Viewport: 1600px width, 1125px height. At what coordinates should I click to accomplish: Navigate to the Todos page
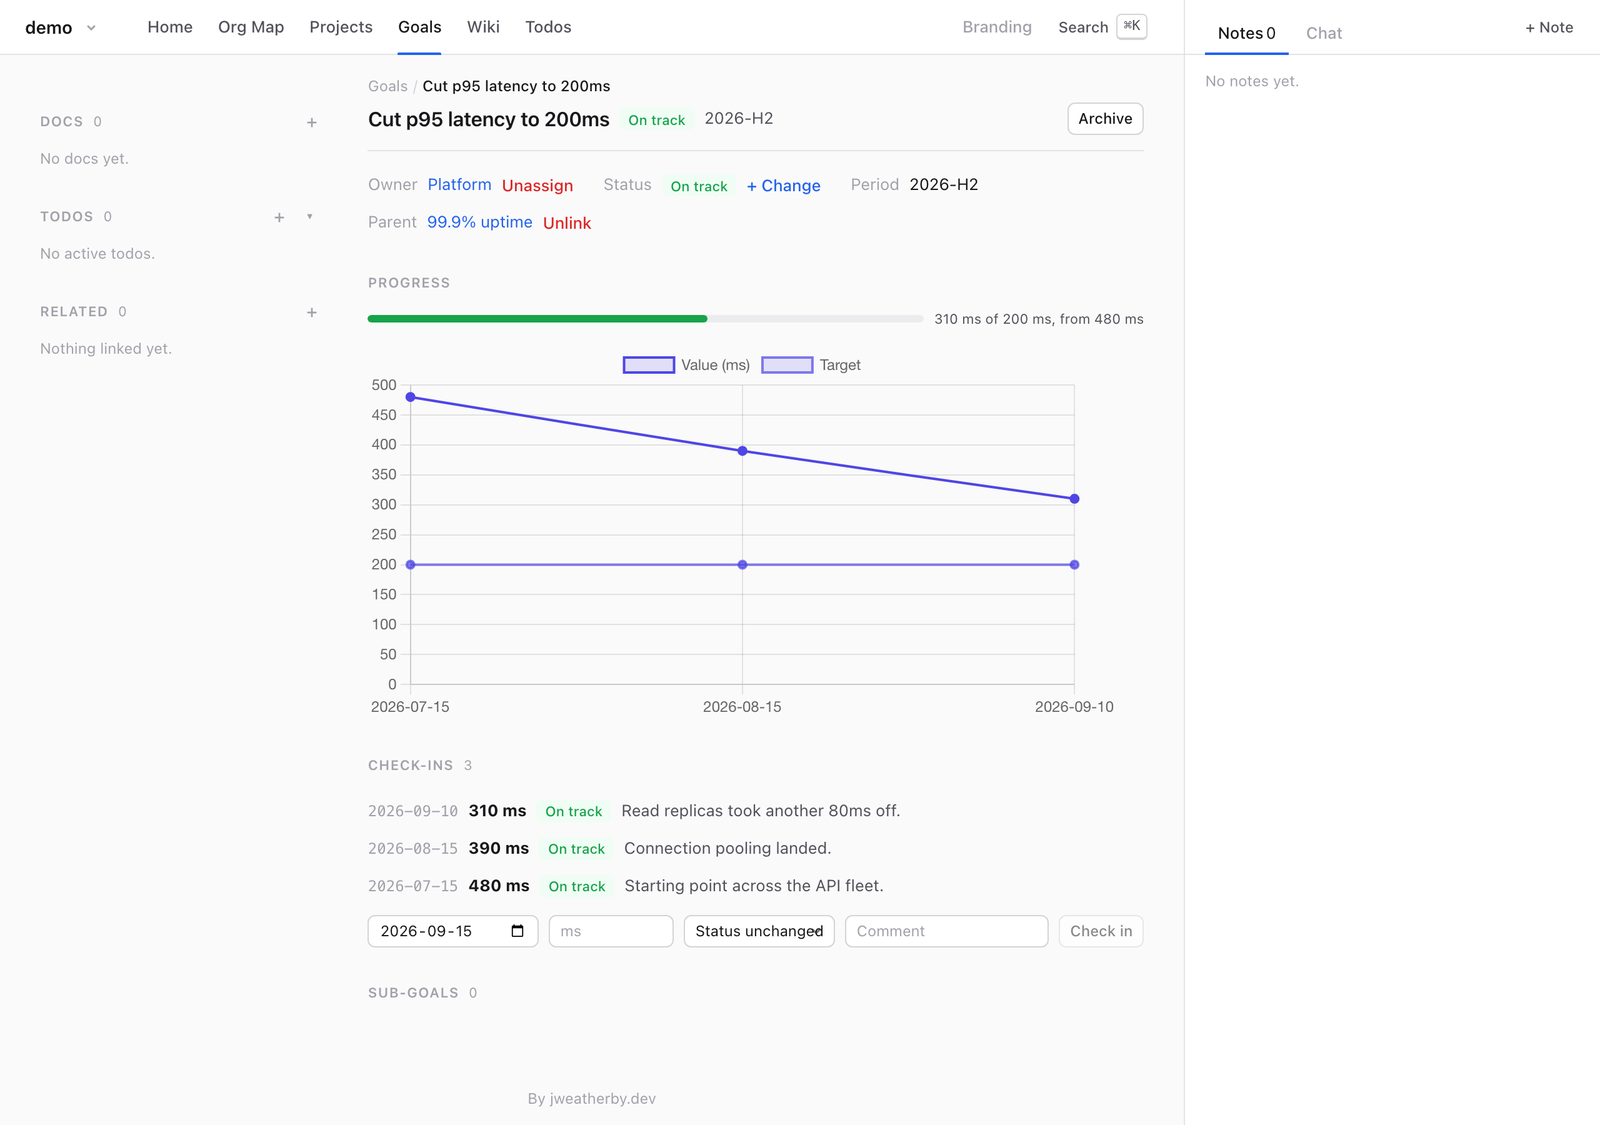pyautogui.click(x=548, y=27)
